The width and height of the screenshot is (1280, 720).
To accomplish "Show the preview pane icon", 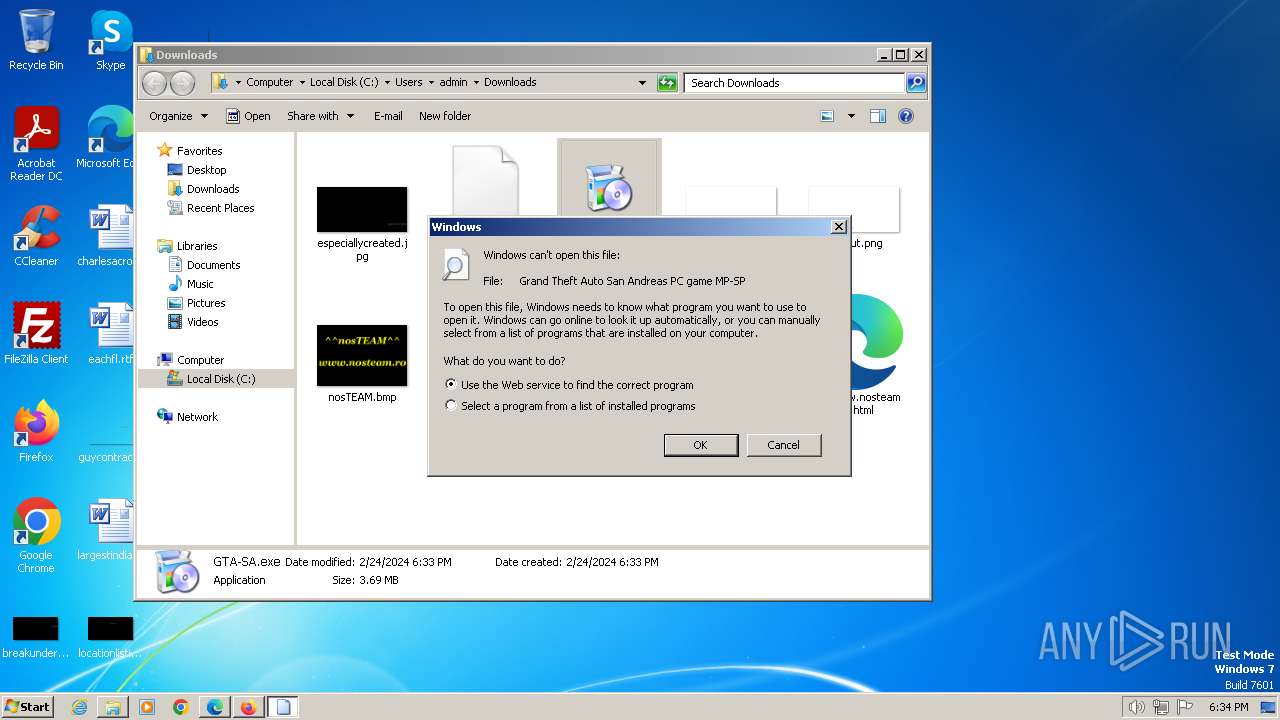I will coord(878,116).
